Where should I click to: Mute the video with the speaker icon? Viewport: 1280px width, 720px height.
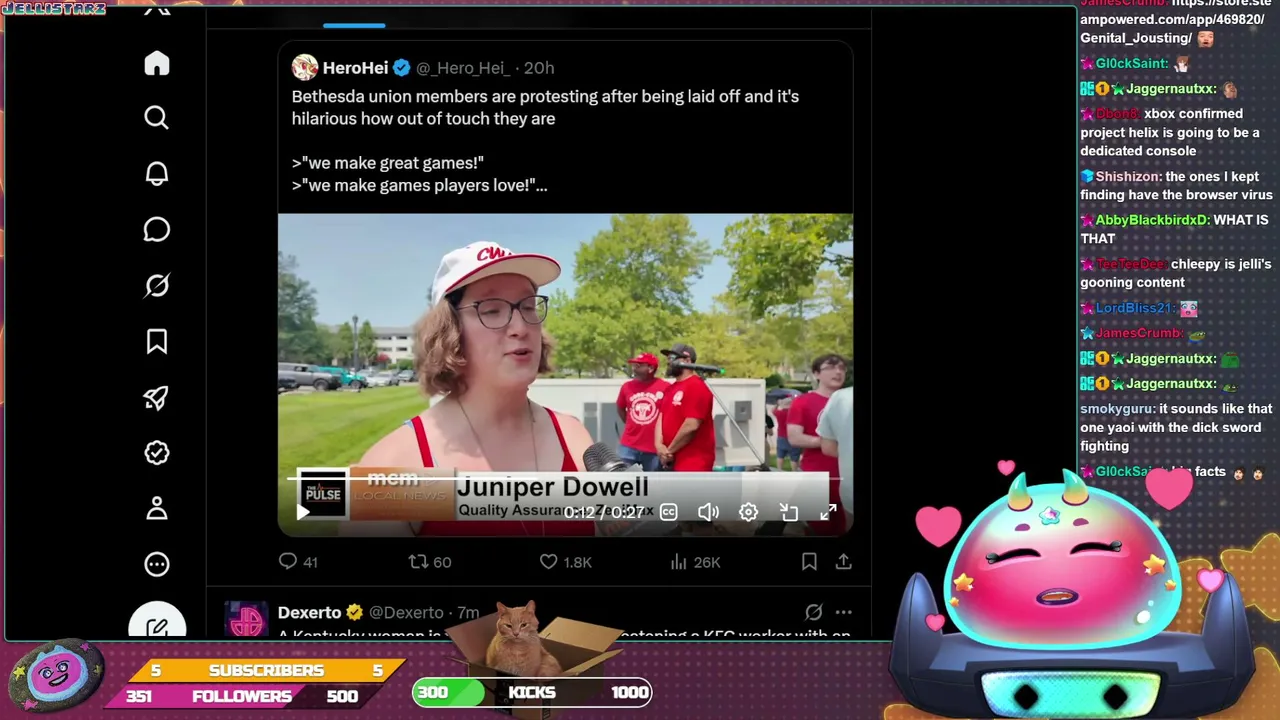click(708, 512)
